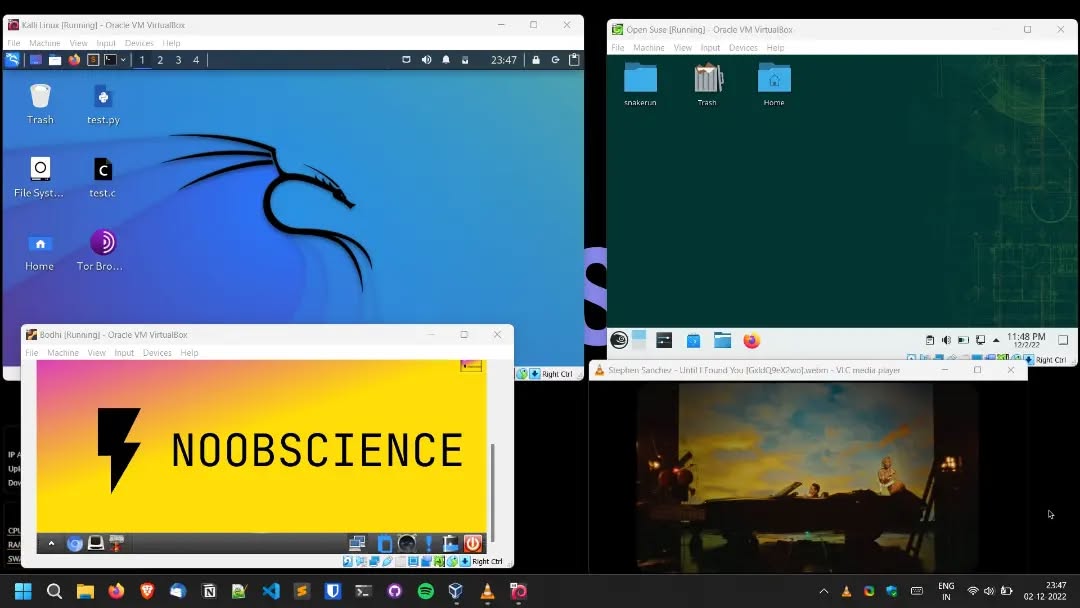Select File System icon on Kali desktop
This screenshot has height=608, width=1080.
39,178
